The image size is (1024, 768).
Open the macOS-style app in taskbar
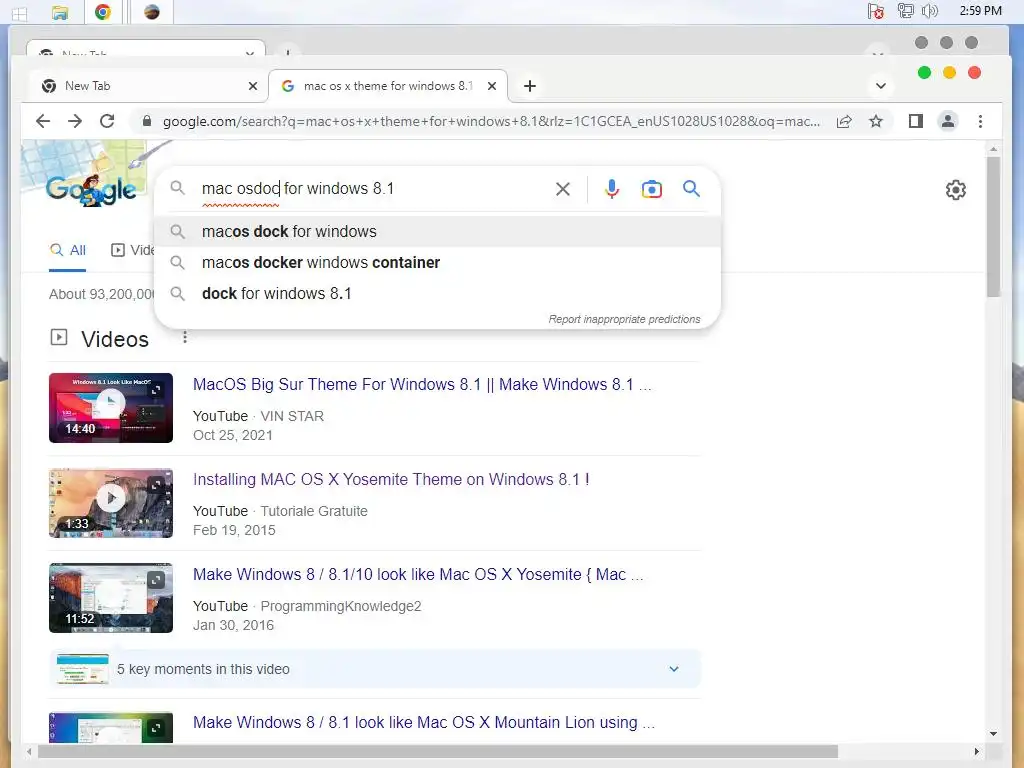click(152, 12)
